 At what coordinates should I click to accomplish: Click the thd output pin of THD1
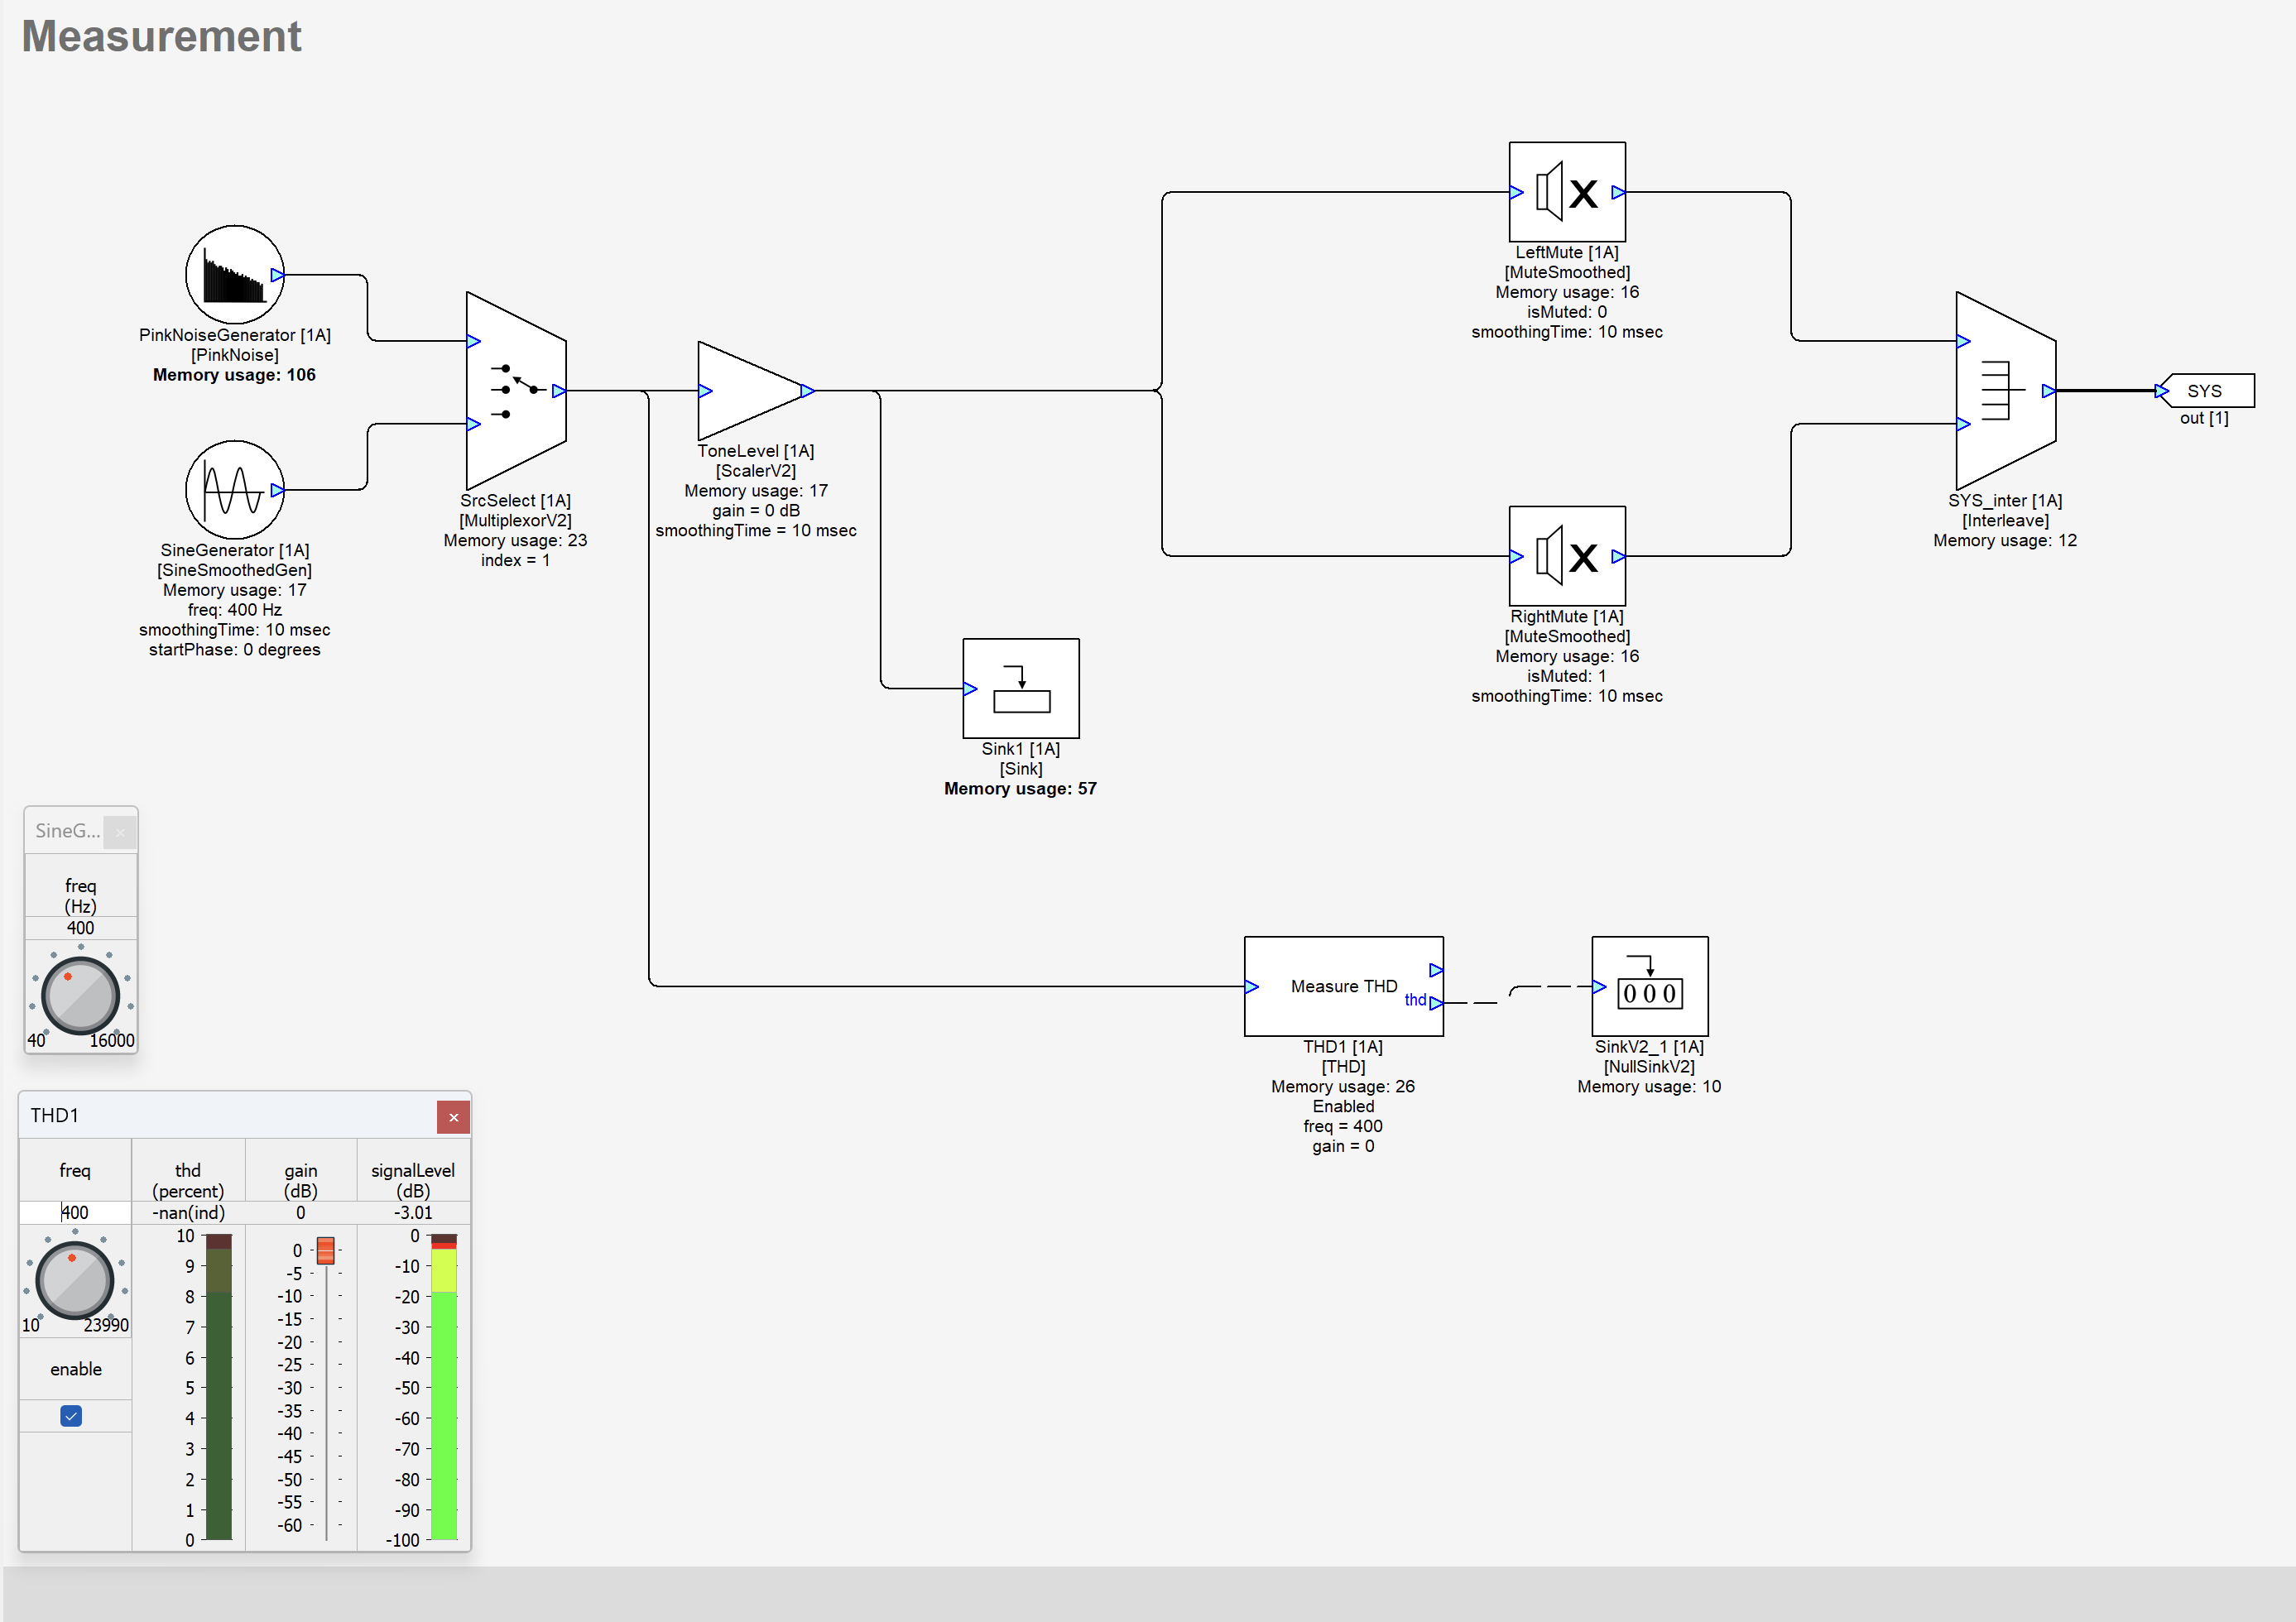(x=1436, y=1003)
